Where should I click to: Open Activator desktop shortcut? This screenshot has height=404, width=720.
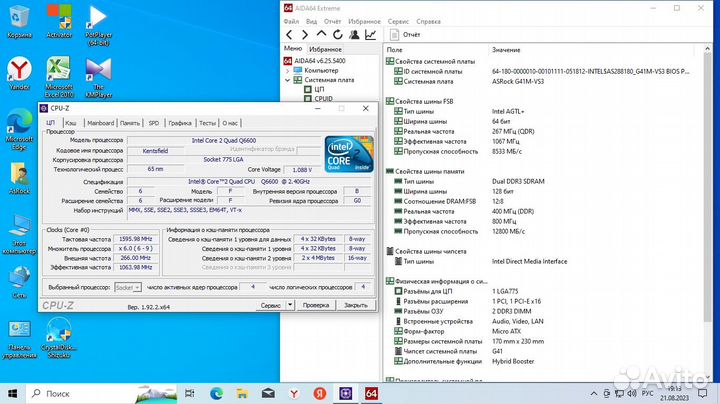tap(59, 21)
